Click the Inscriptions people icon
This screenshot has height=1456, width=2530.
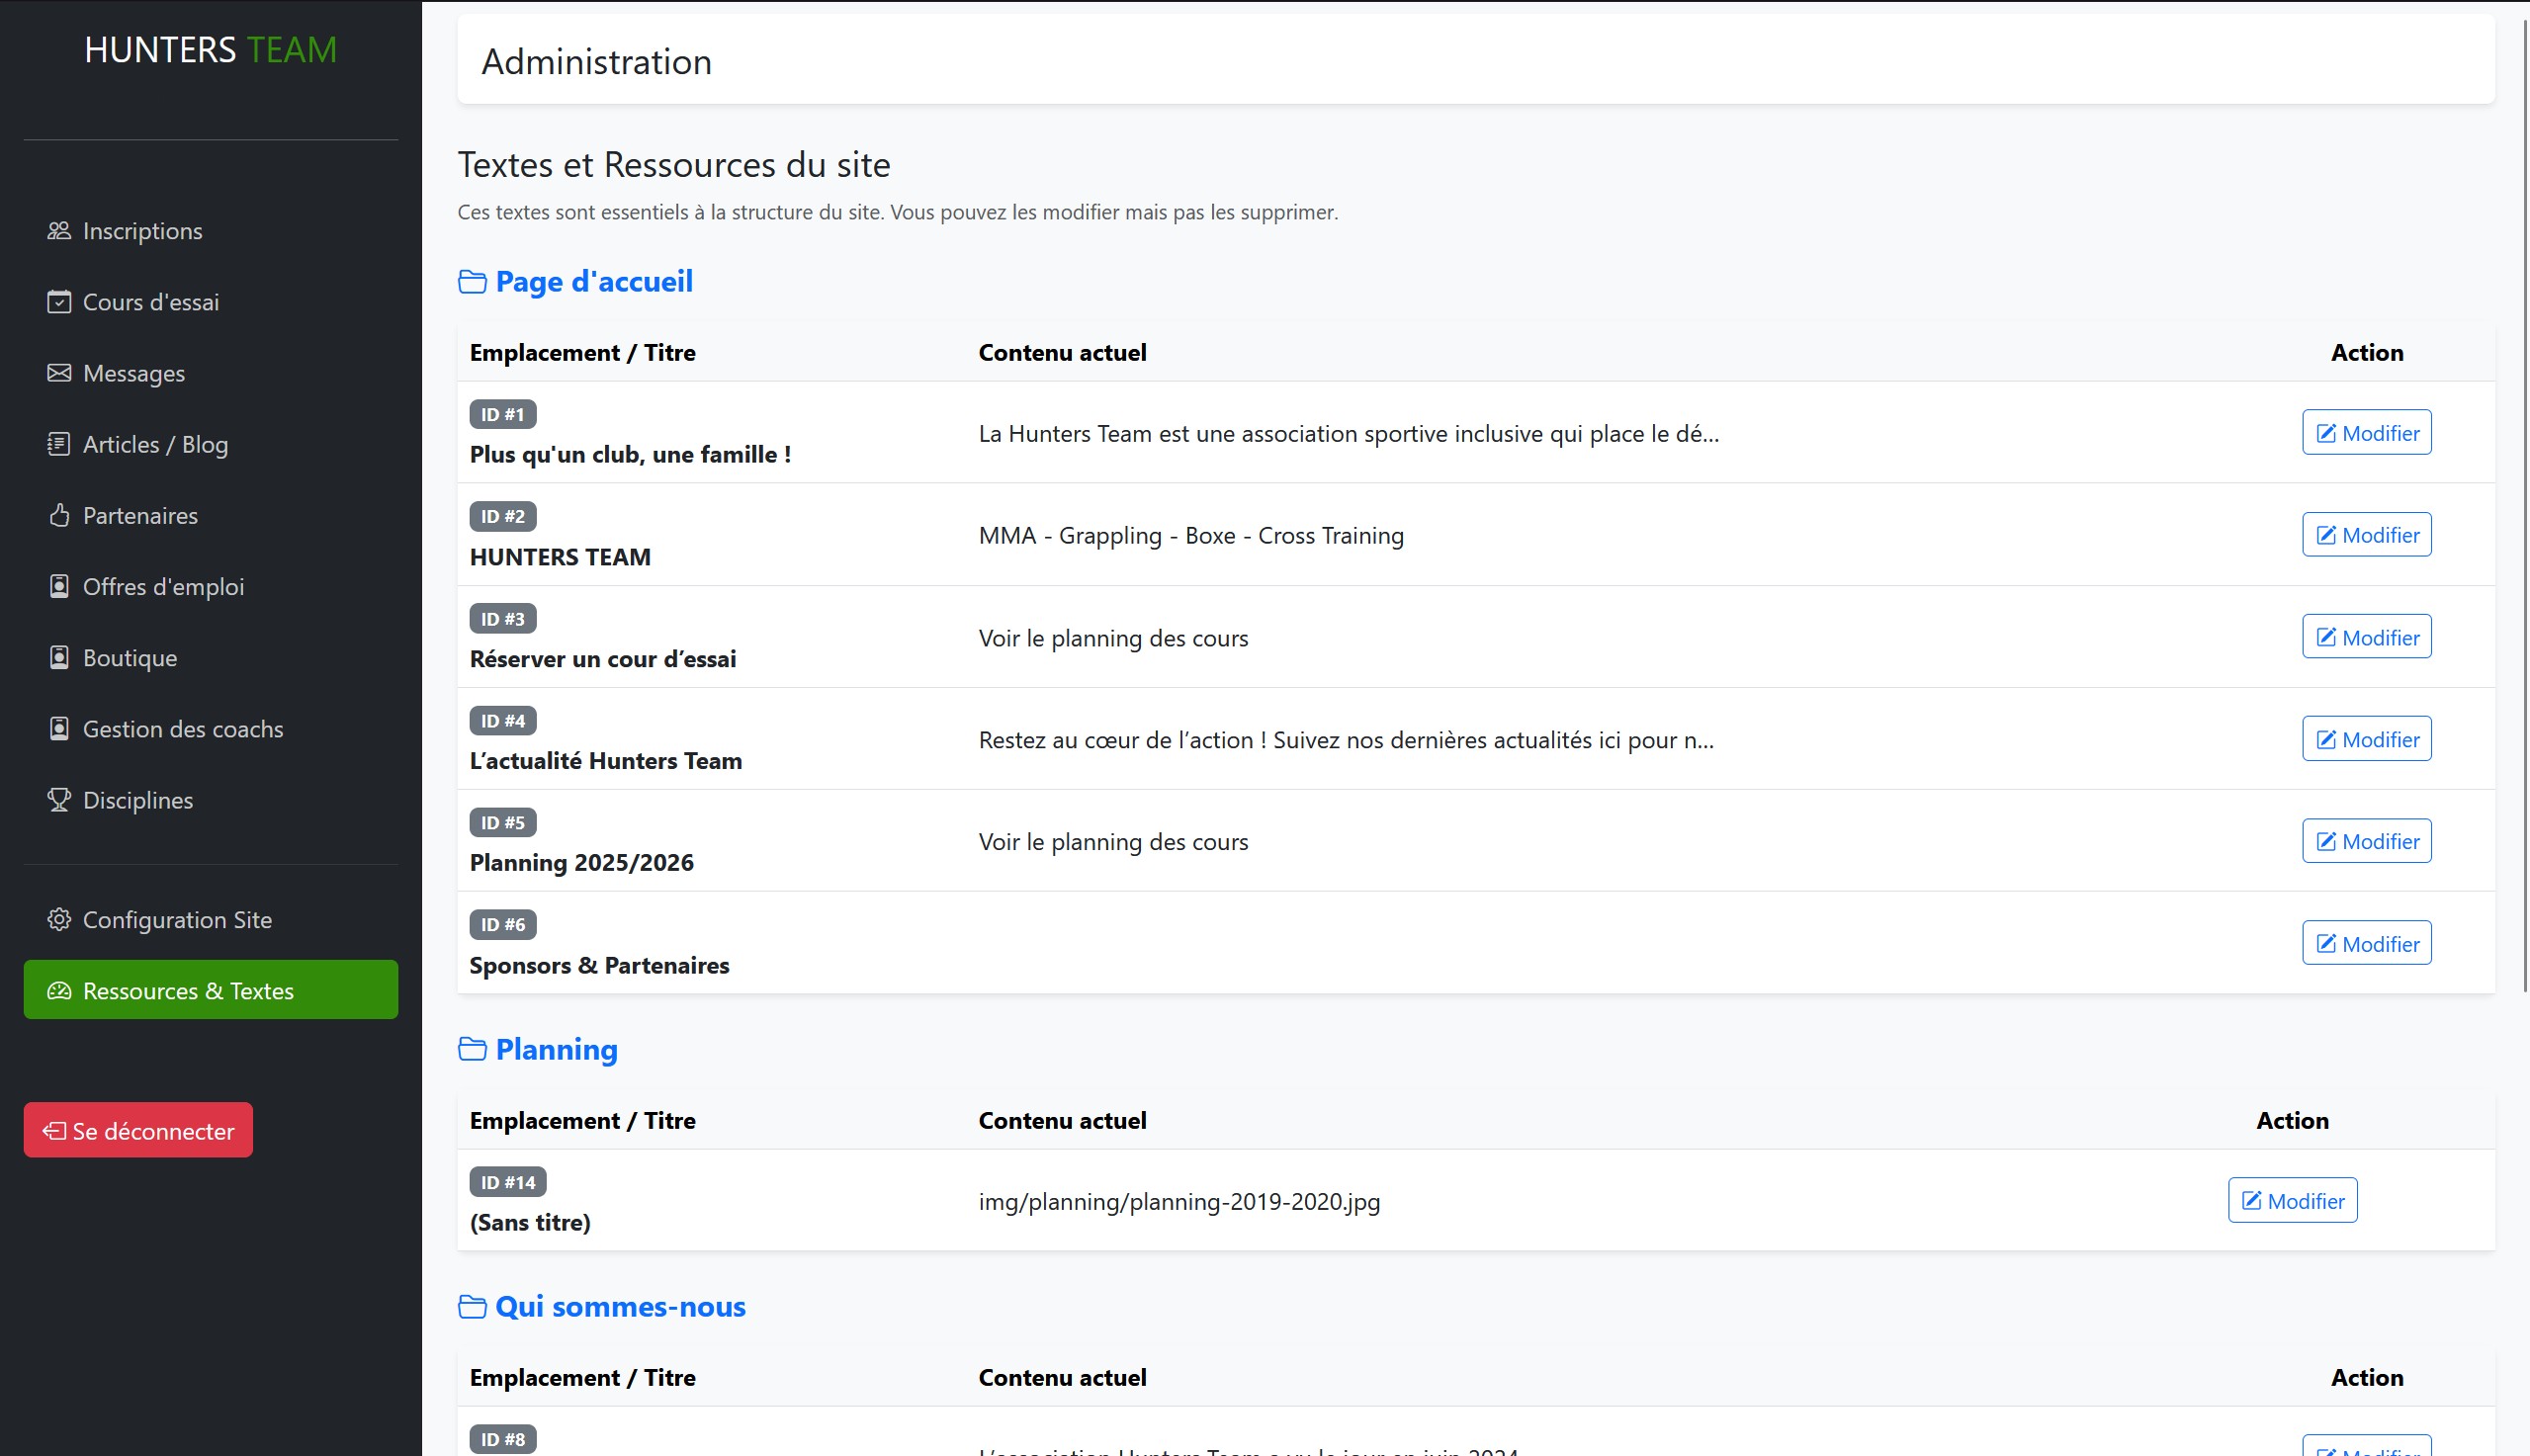tap(59, 231)
